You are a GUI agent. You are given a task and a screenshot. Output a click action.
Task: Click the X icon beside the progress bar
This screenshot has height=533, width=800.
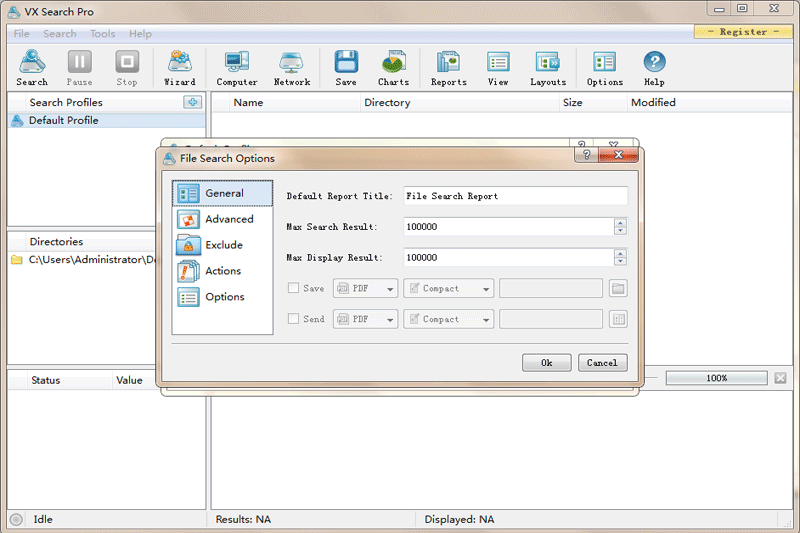(x=780, y=378)
